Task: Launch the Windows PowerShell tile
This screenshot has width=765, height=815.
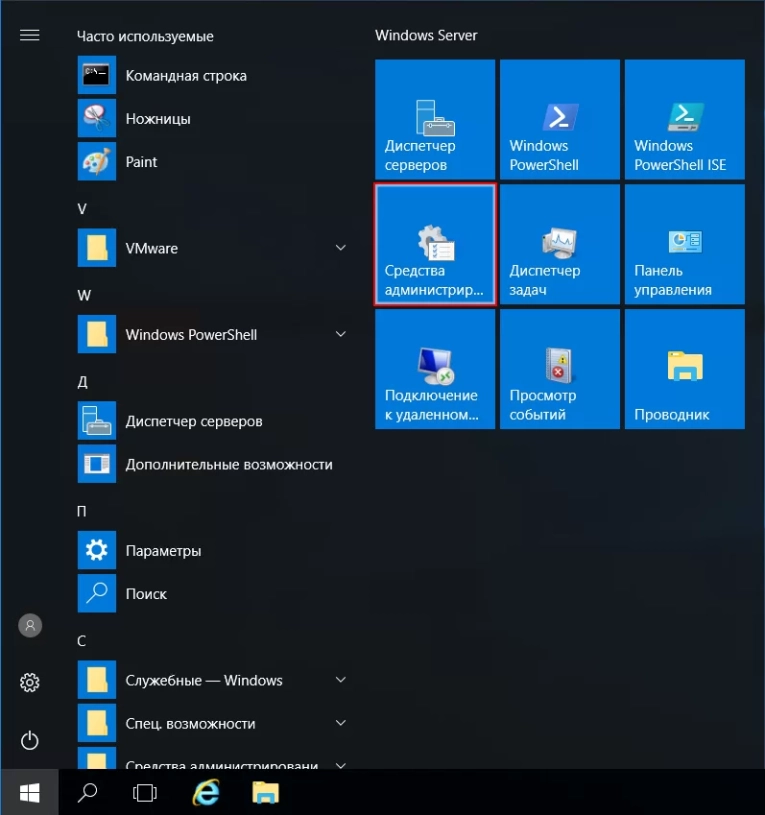Action: (559, 119)
